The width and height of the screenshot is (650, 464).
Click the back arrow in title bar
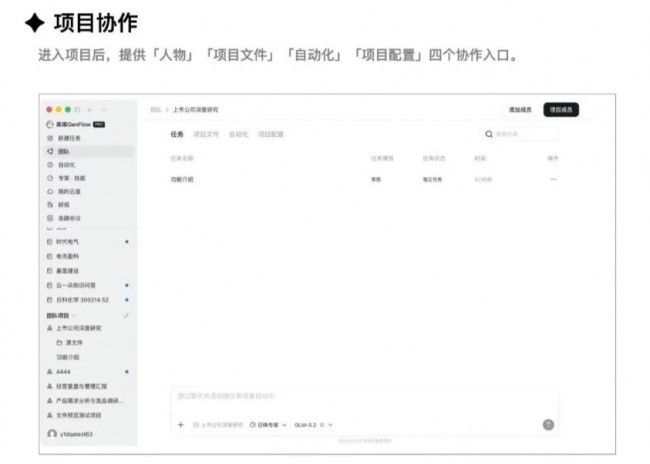coord(90,109)
